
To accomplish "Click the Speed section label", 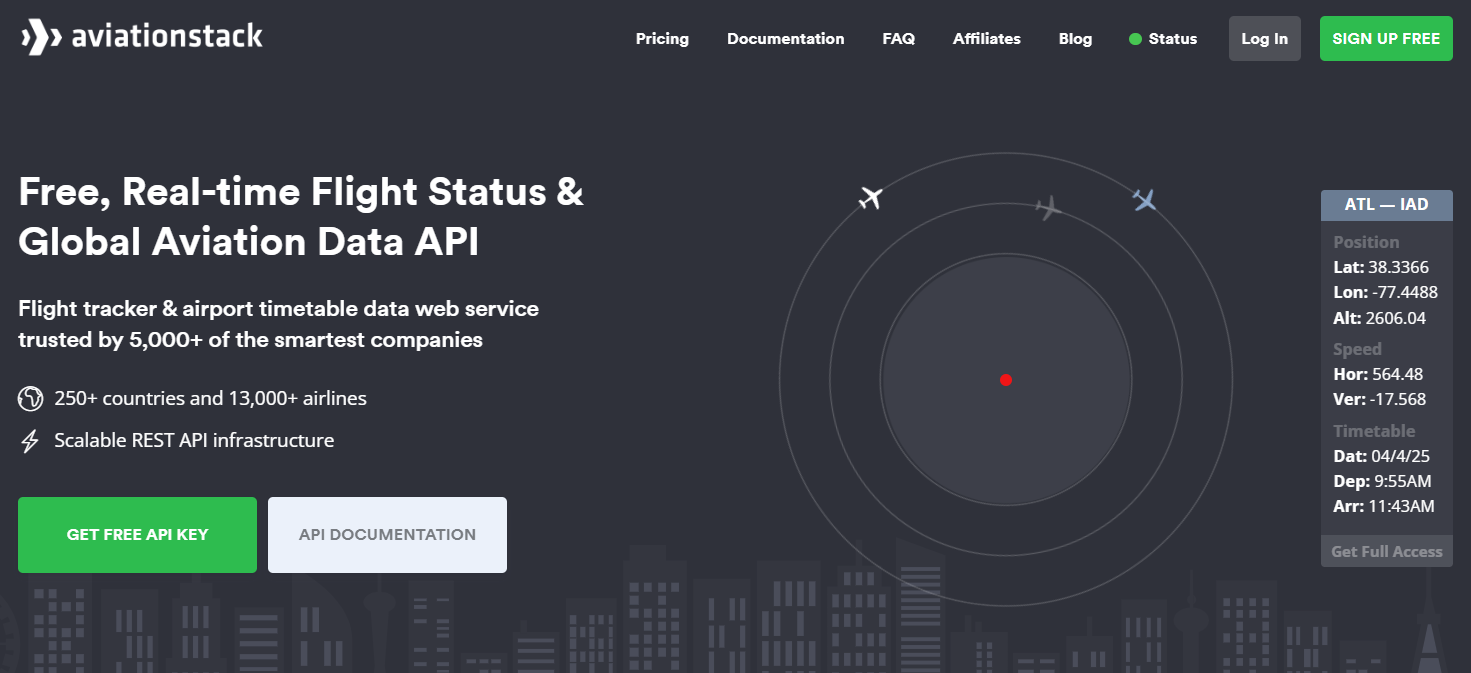I will click(x=1357, y=349).
